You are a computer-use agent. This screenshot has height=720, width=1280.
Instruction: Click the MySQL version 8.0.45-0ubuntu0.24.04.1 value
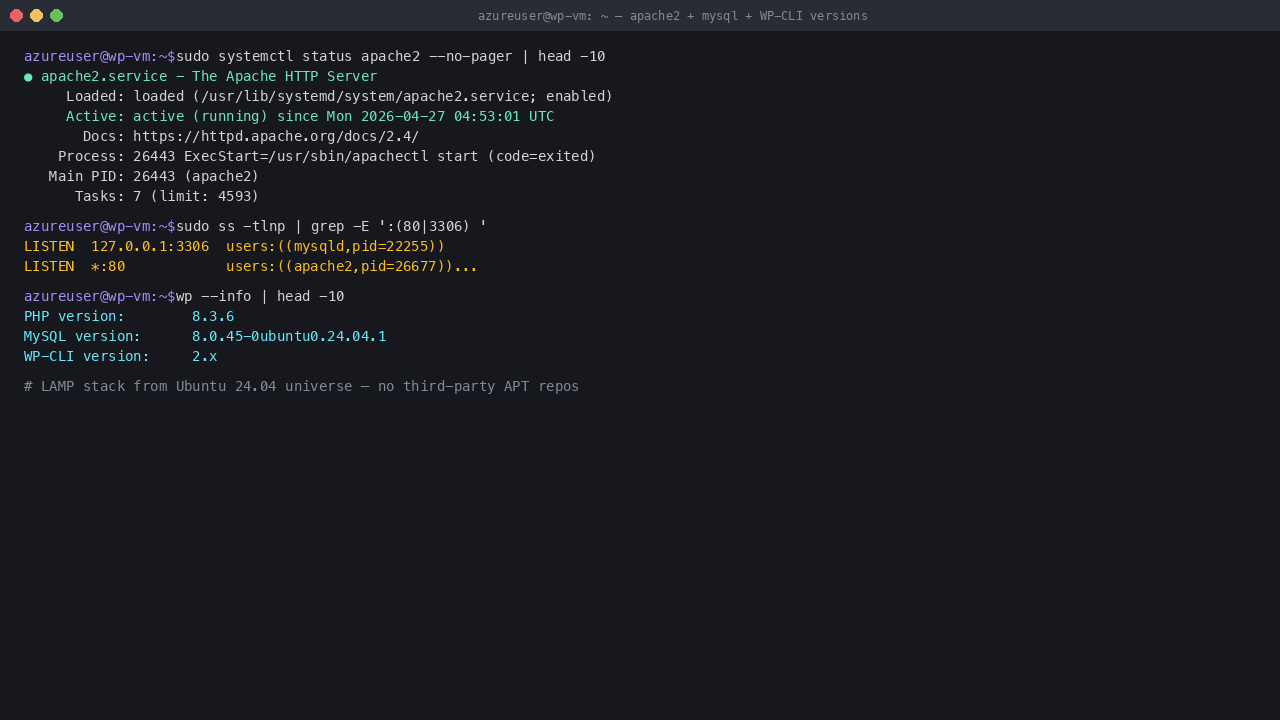tap(289, 336)
